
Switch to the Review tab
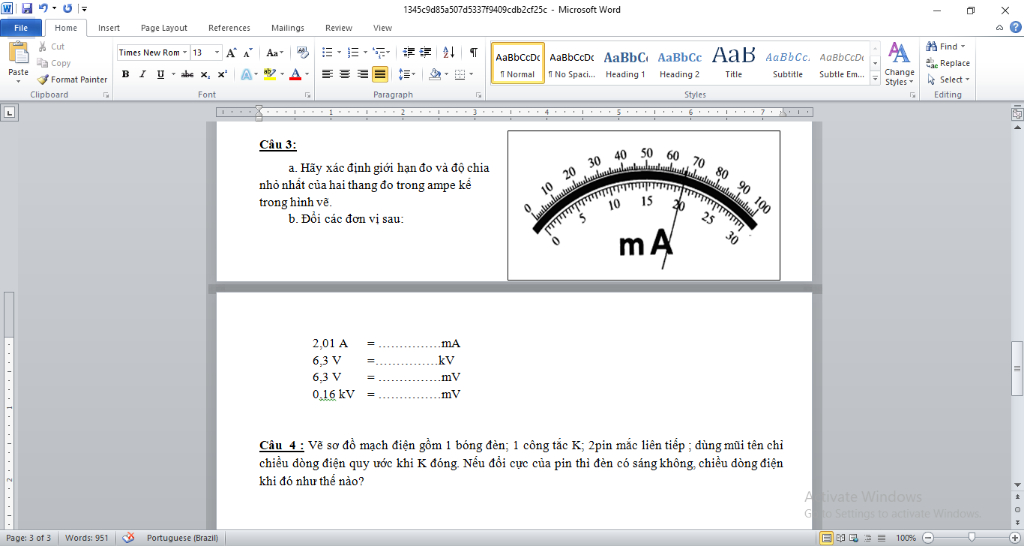339,28
